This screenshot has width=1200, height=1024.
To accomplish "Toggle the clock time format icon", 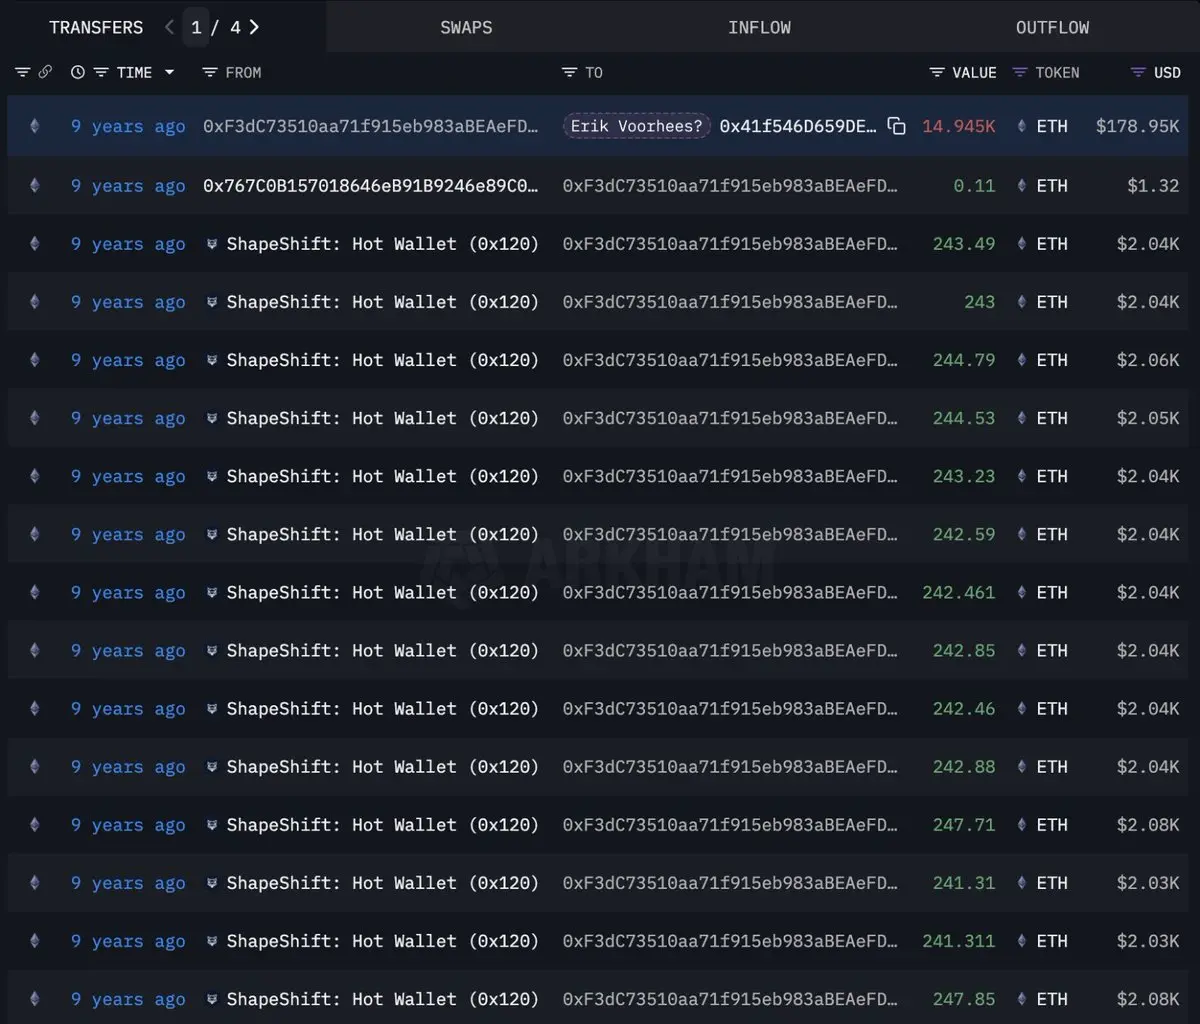I will [x=78, y=72].
